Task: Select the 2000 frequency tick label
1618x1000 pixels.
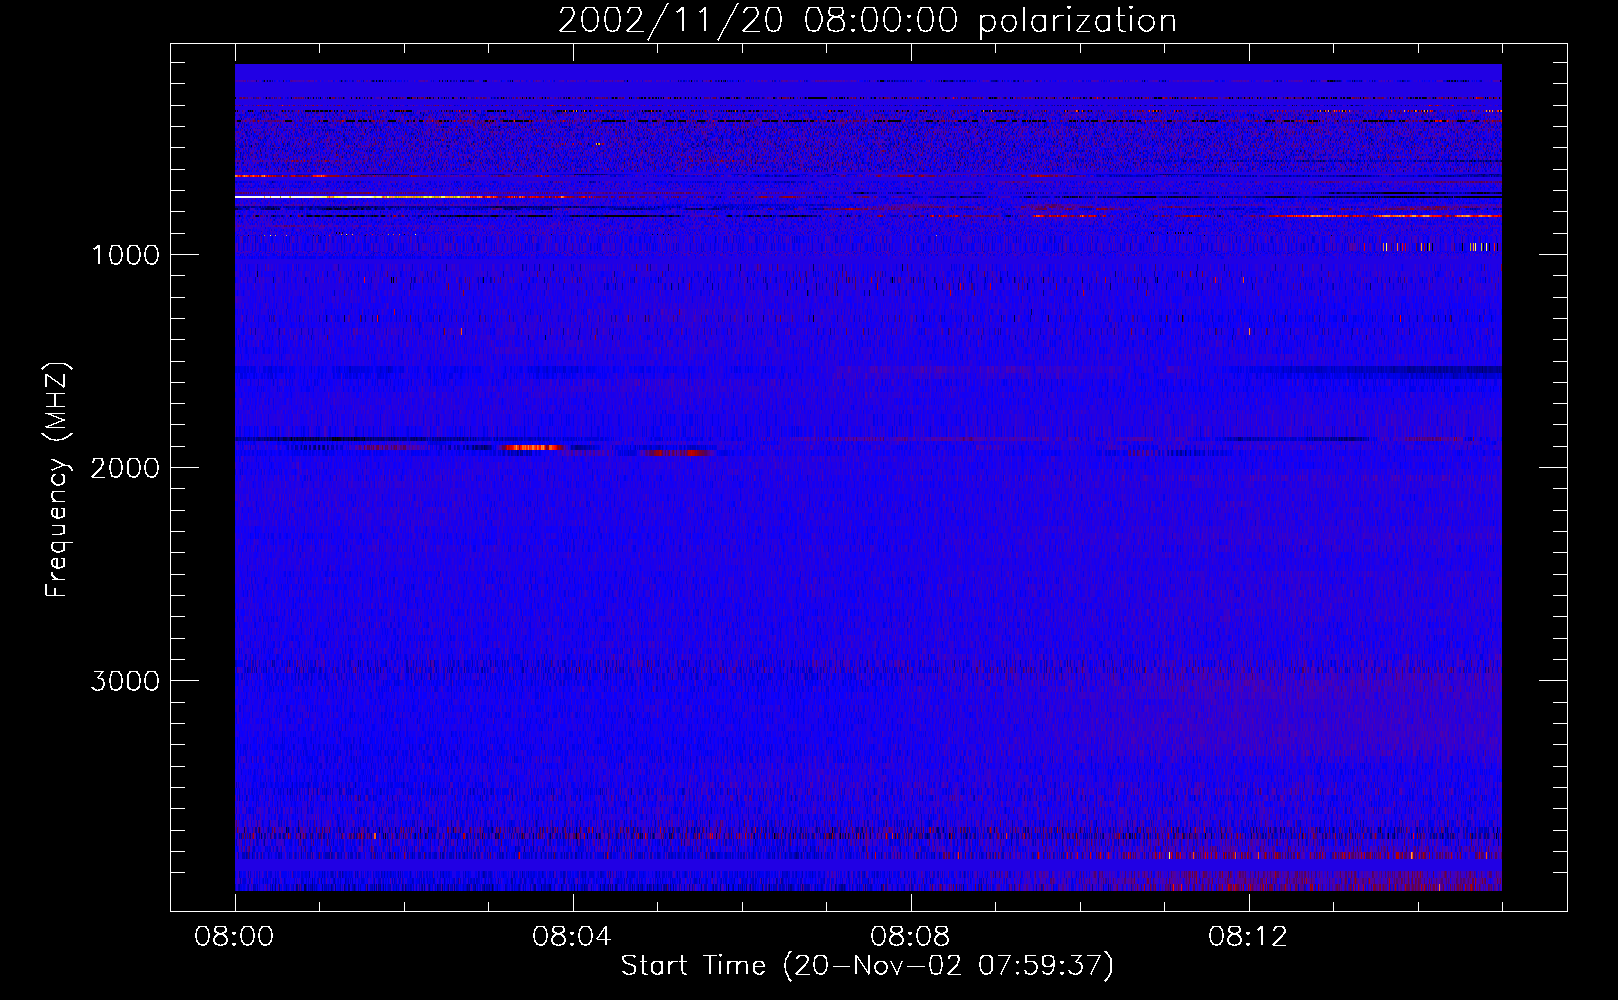Action: [125, 468]
